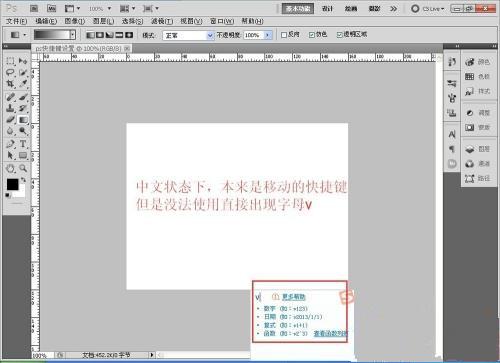Select the Pen tool
The image size is (500, 363).
10,144
